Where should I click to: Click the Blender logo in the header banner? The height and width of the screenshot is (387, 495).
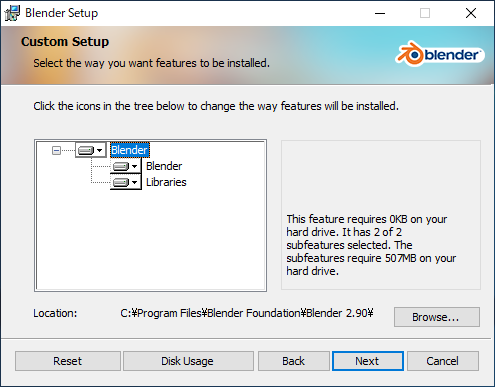click(440, 54)
